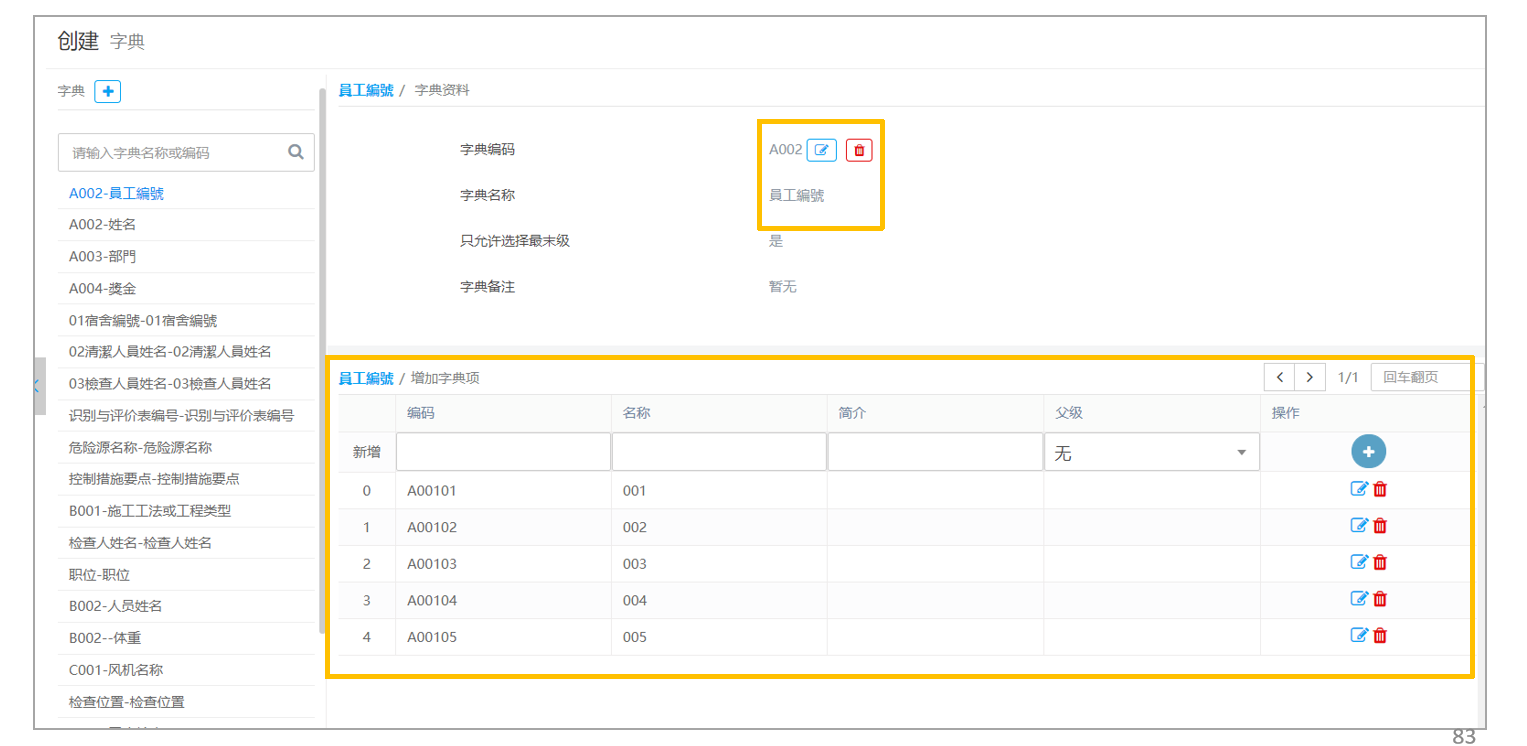
Task: Delete dictionary A002 using red trash icon
Action: click(859, 150)
